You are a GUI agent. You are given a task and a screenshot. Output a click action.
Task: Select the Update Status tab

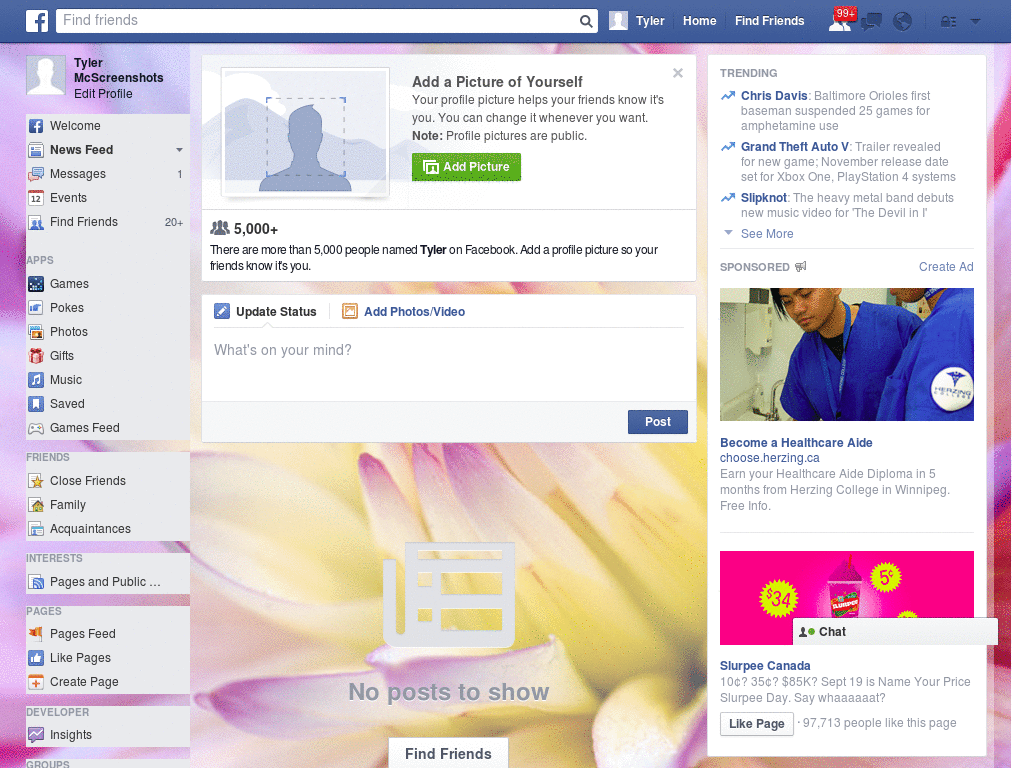265,312
